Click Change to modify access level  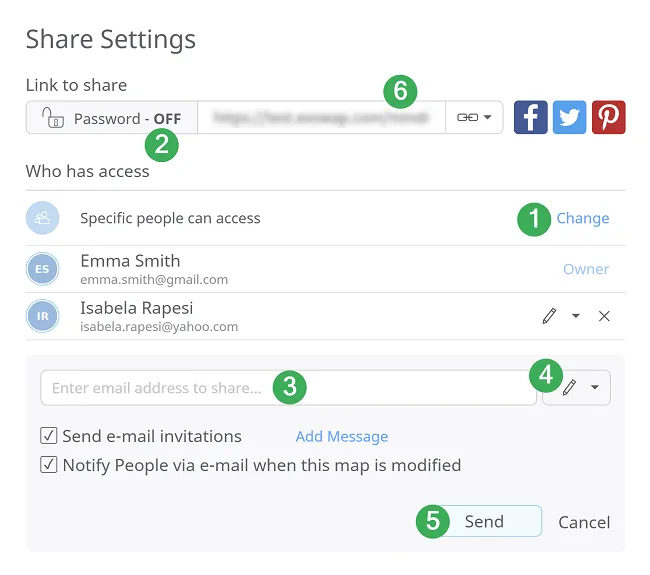click(582, 218)
